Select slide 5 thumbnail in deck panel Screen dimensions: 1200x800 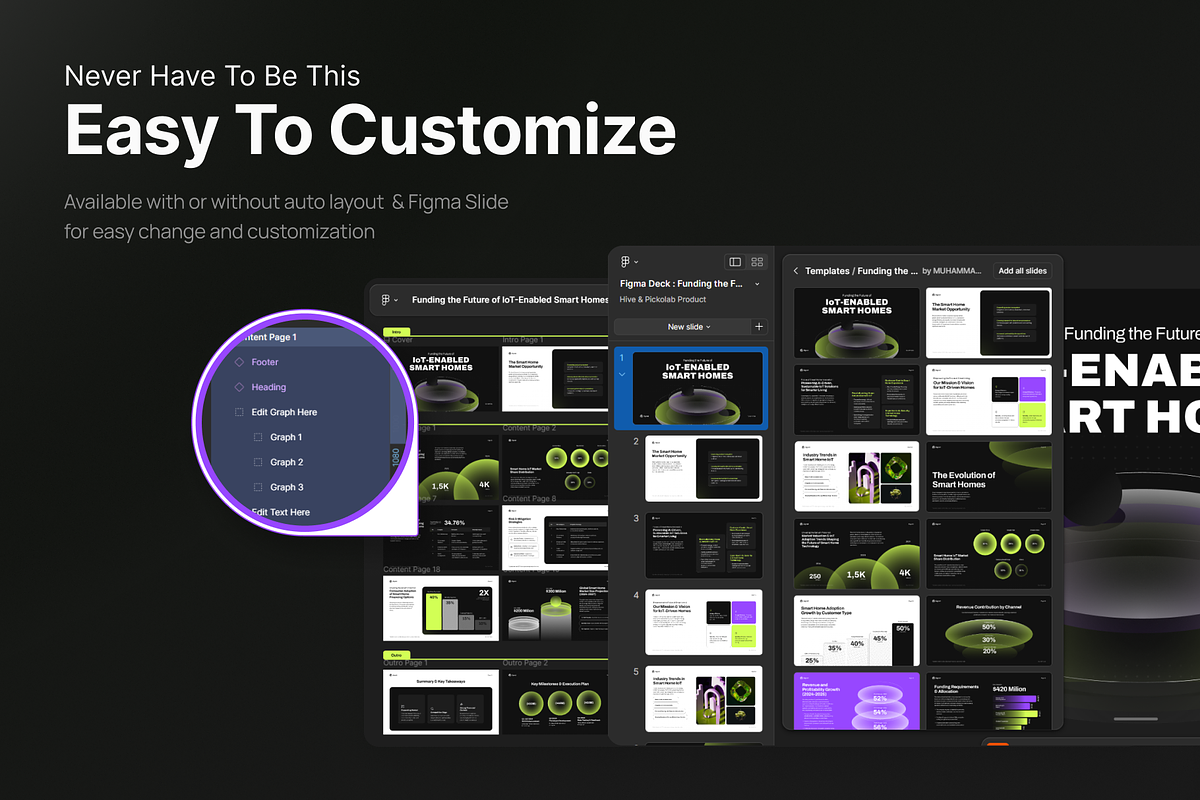point(704,699)
